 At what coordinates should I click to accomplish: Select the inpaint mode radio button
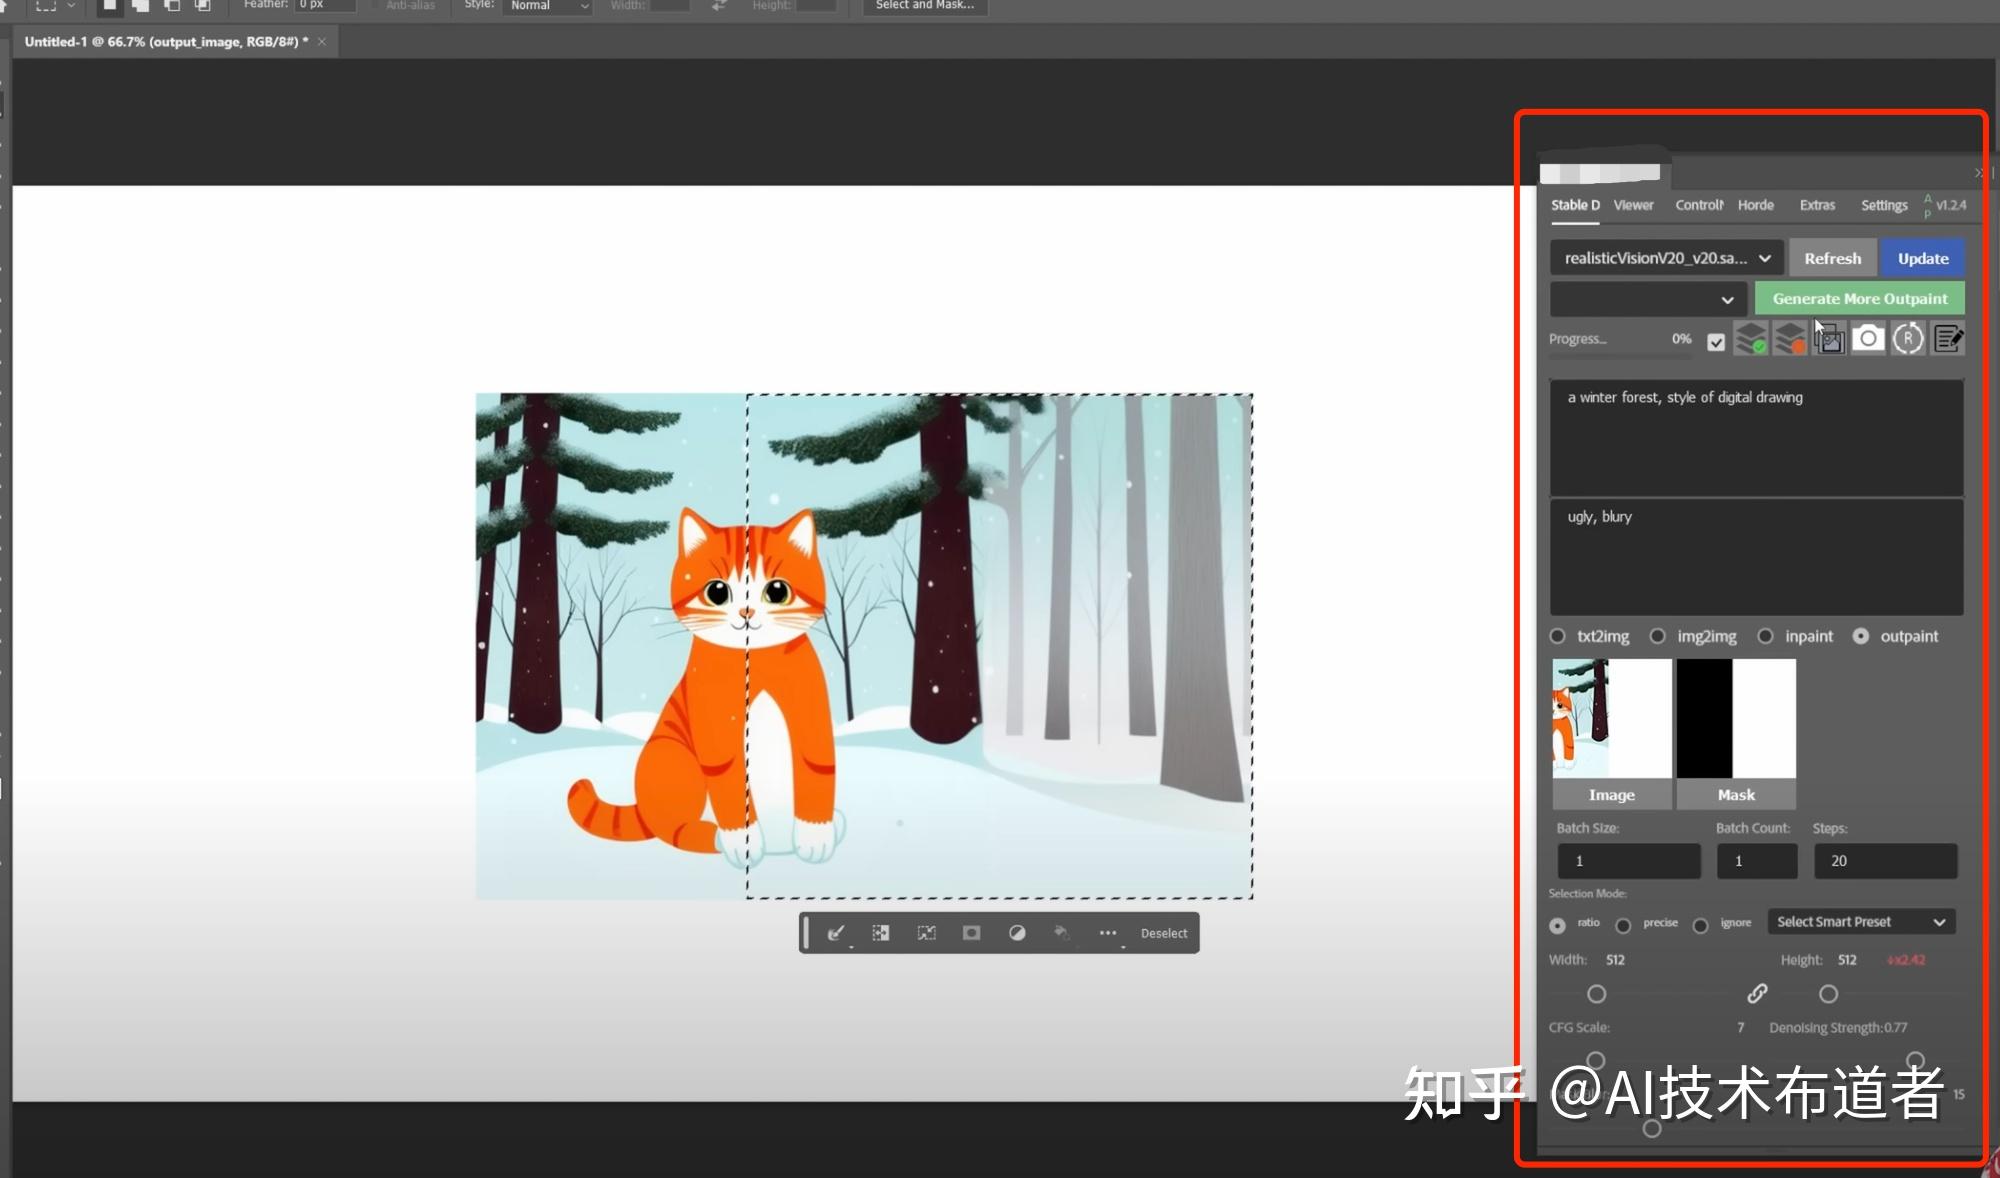tap(1766, 636)
